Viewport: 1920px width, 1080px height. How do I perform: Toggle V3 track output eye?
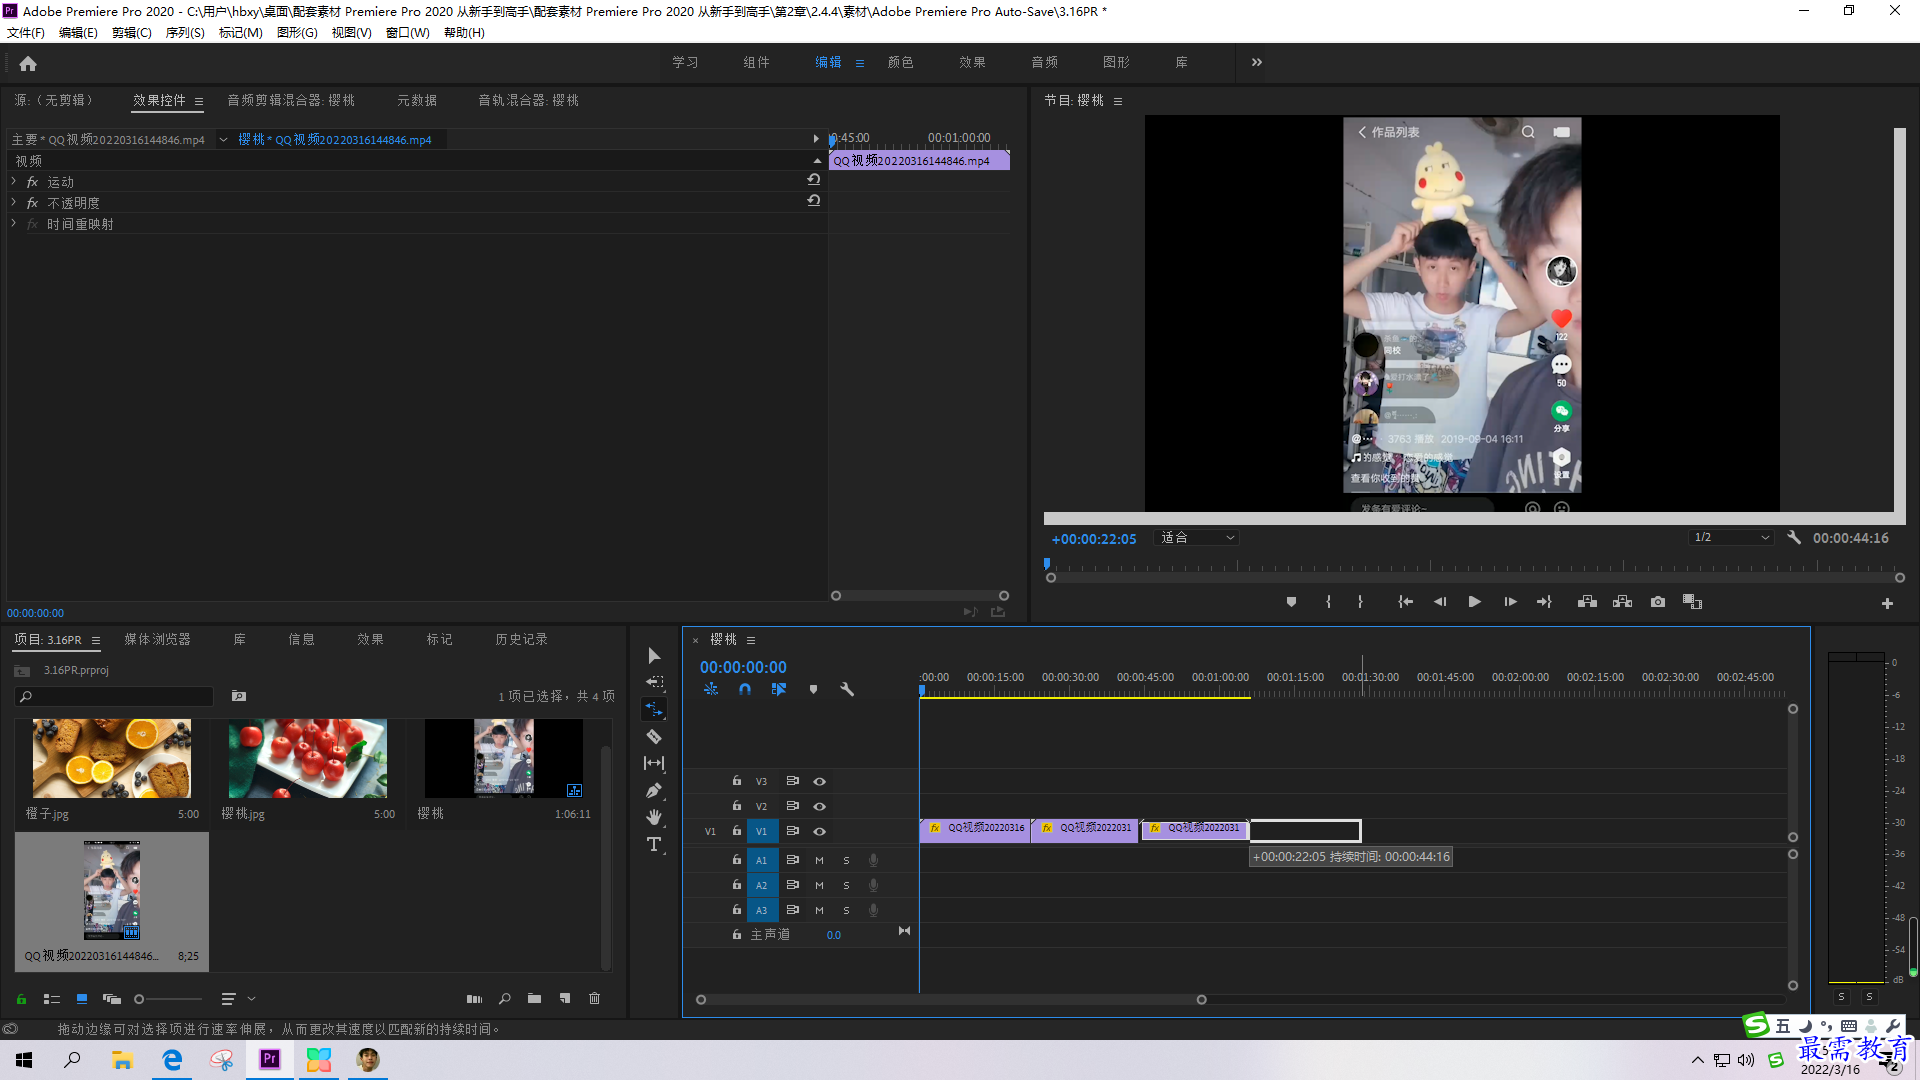819,781
